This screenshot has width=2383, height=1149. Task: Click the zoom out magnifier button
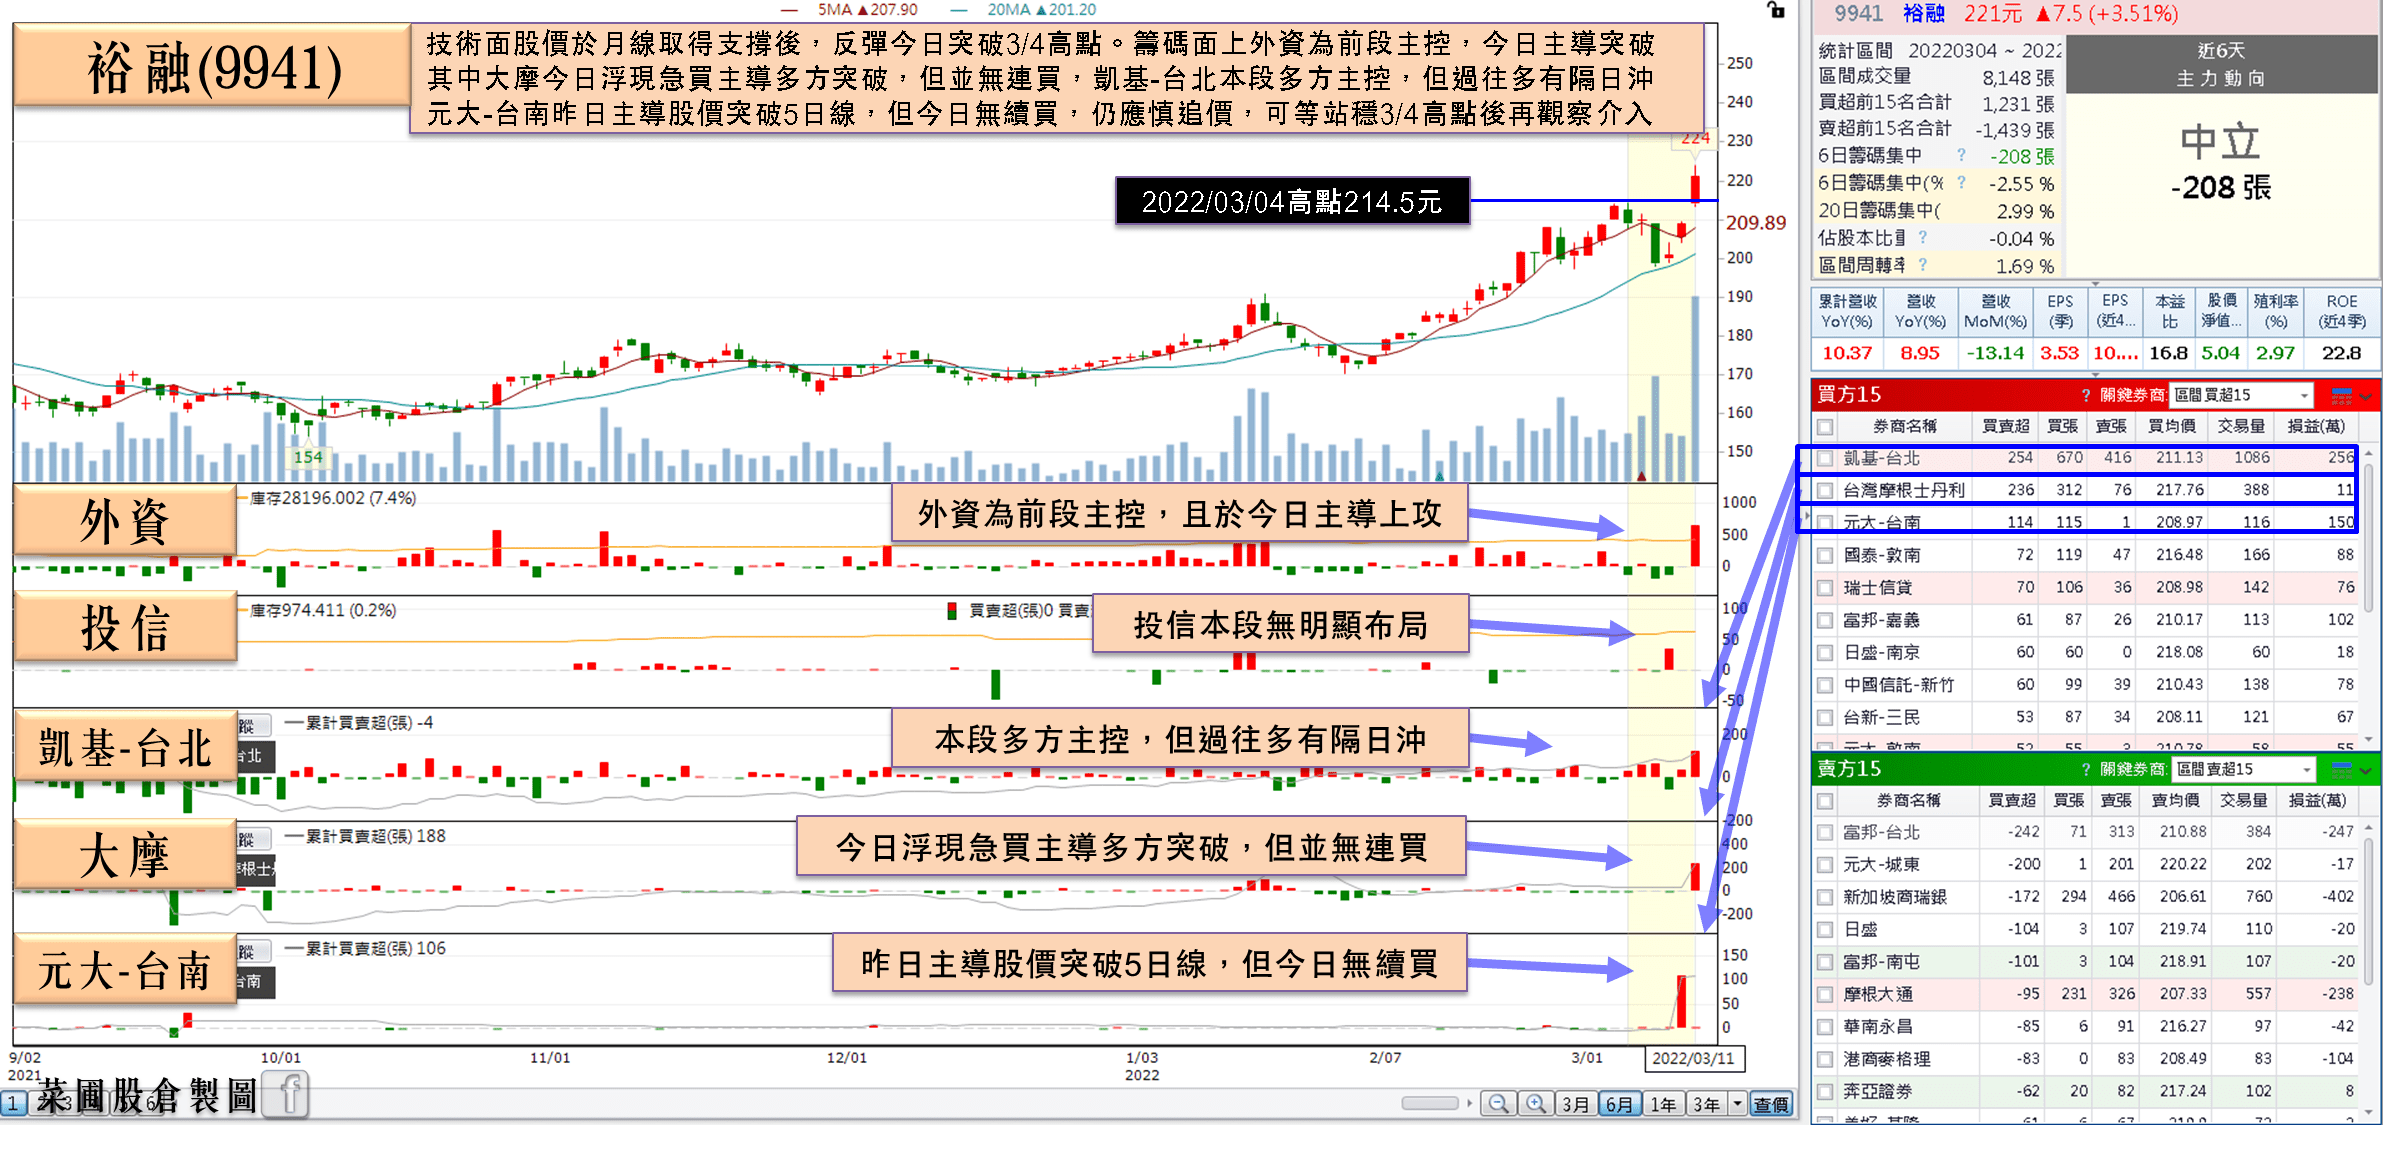click(1497, 1104)
